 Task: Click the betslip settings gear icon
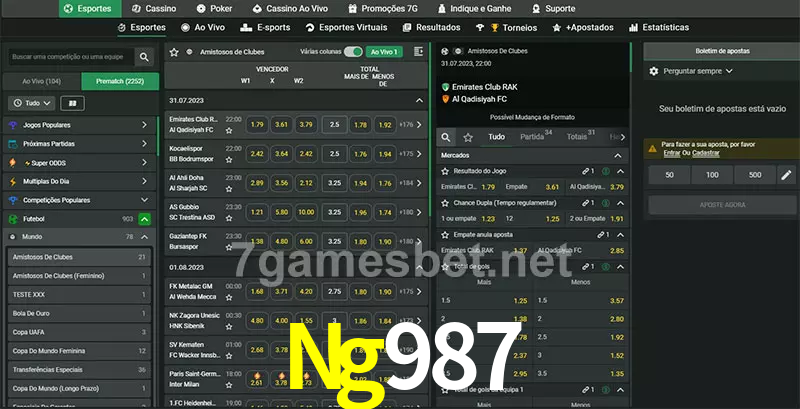tap(654, 71)
